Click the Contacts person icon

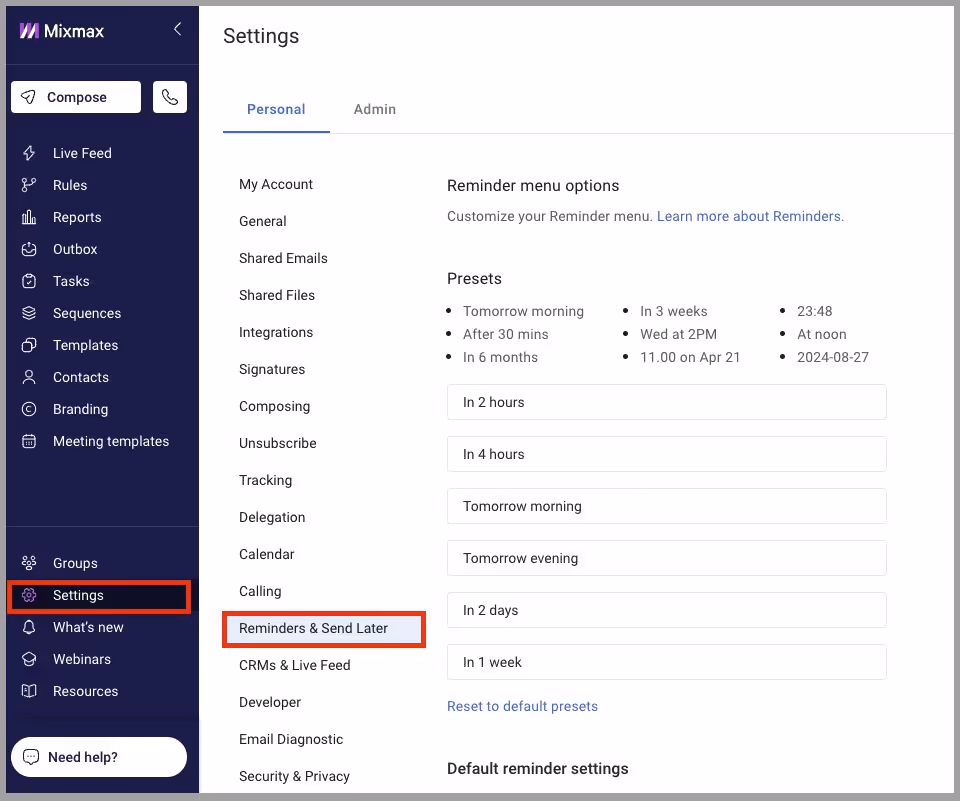click(x=29, y=377)
